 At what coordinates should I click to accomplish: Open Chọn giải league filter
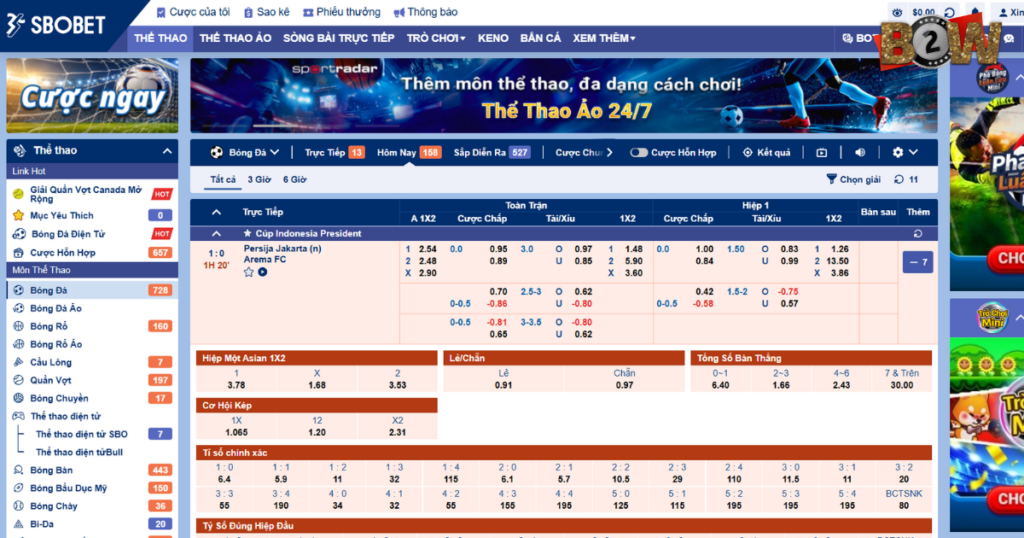click(854, 180)
